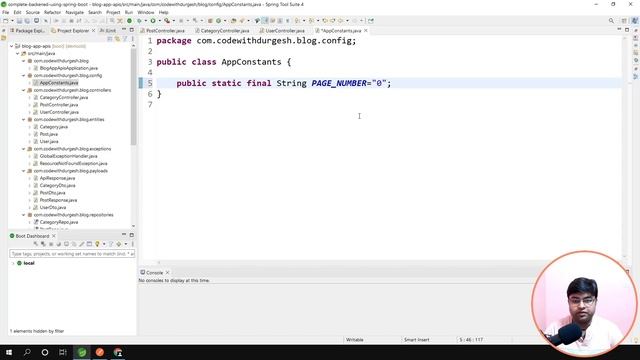Open the Window menu
640x360 pixels.
[146, 12]
